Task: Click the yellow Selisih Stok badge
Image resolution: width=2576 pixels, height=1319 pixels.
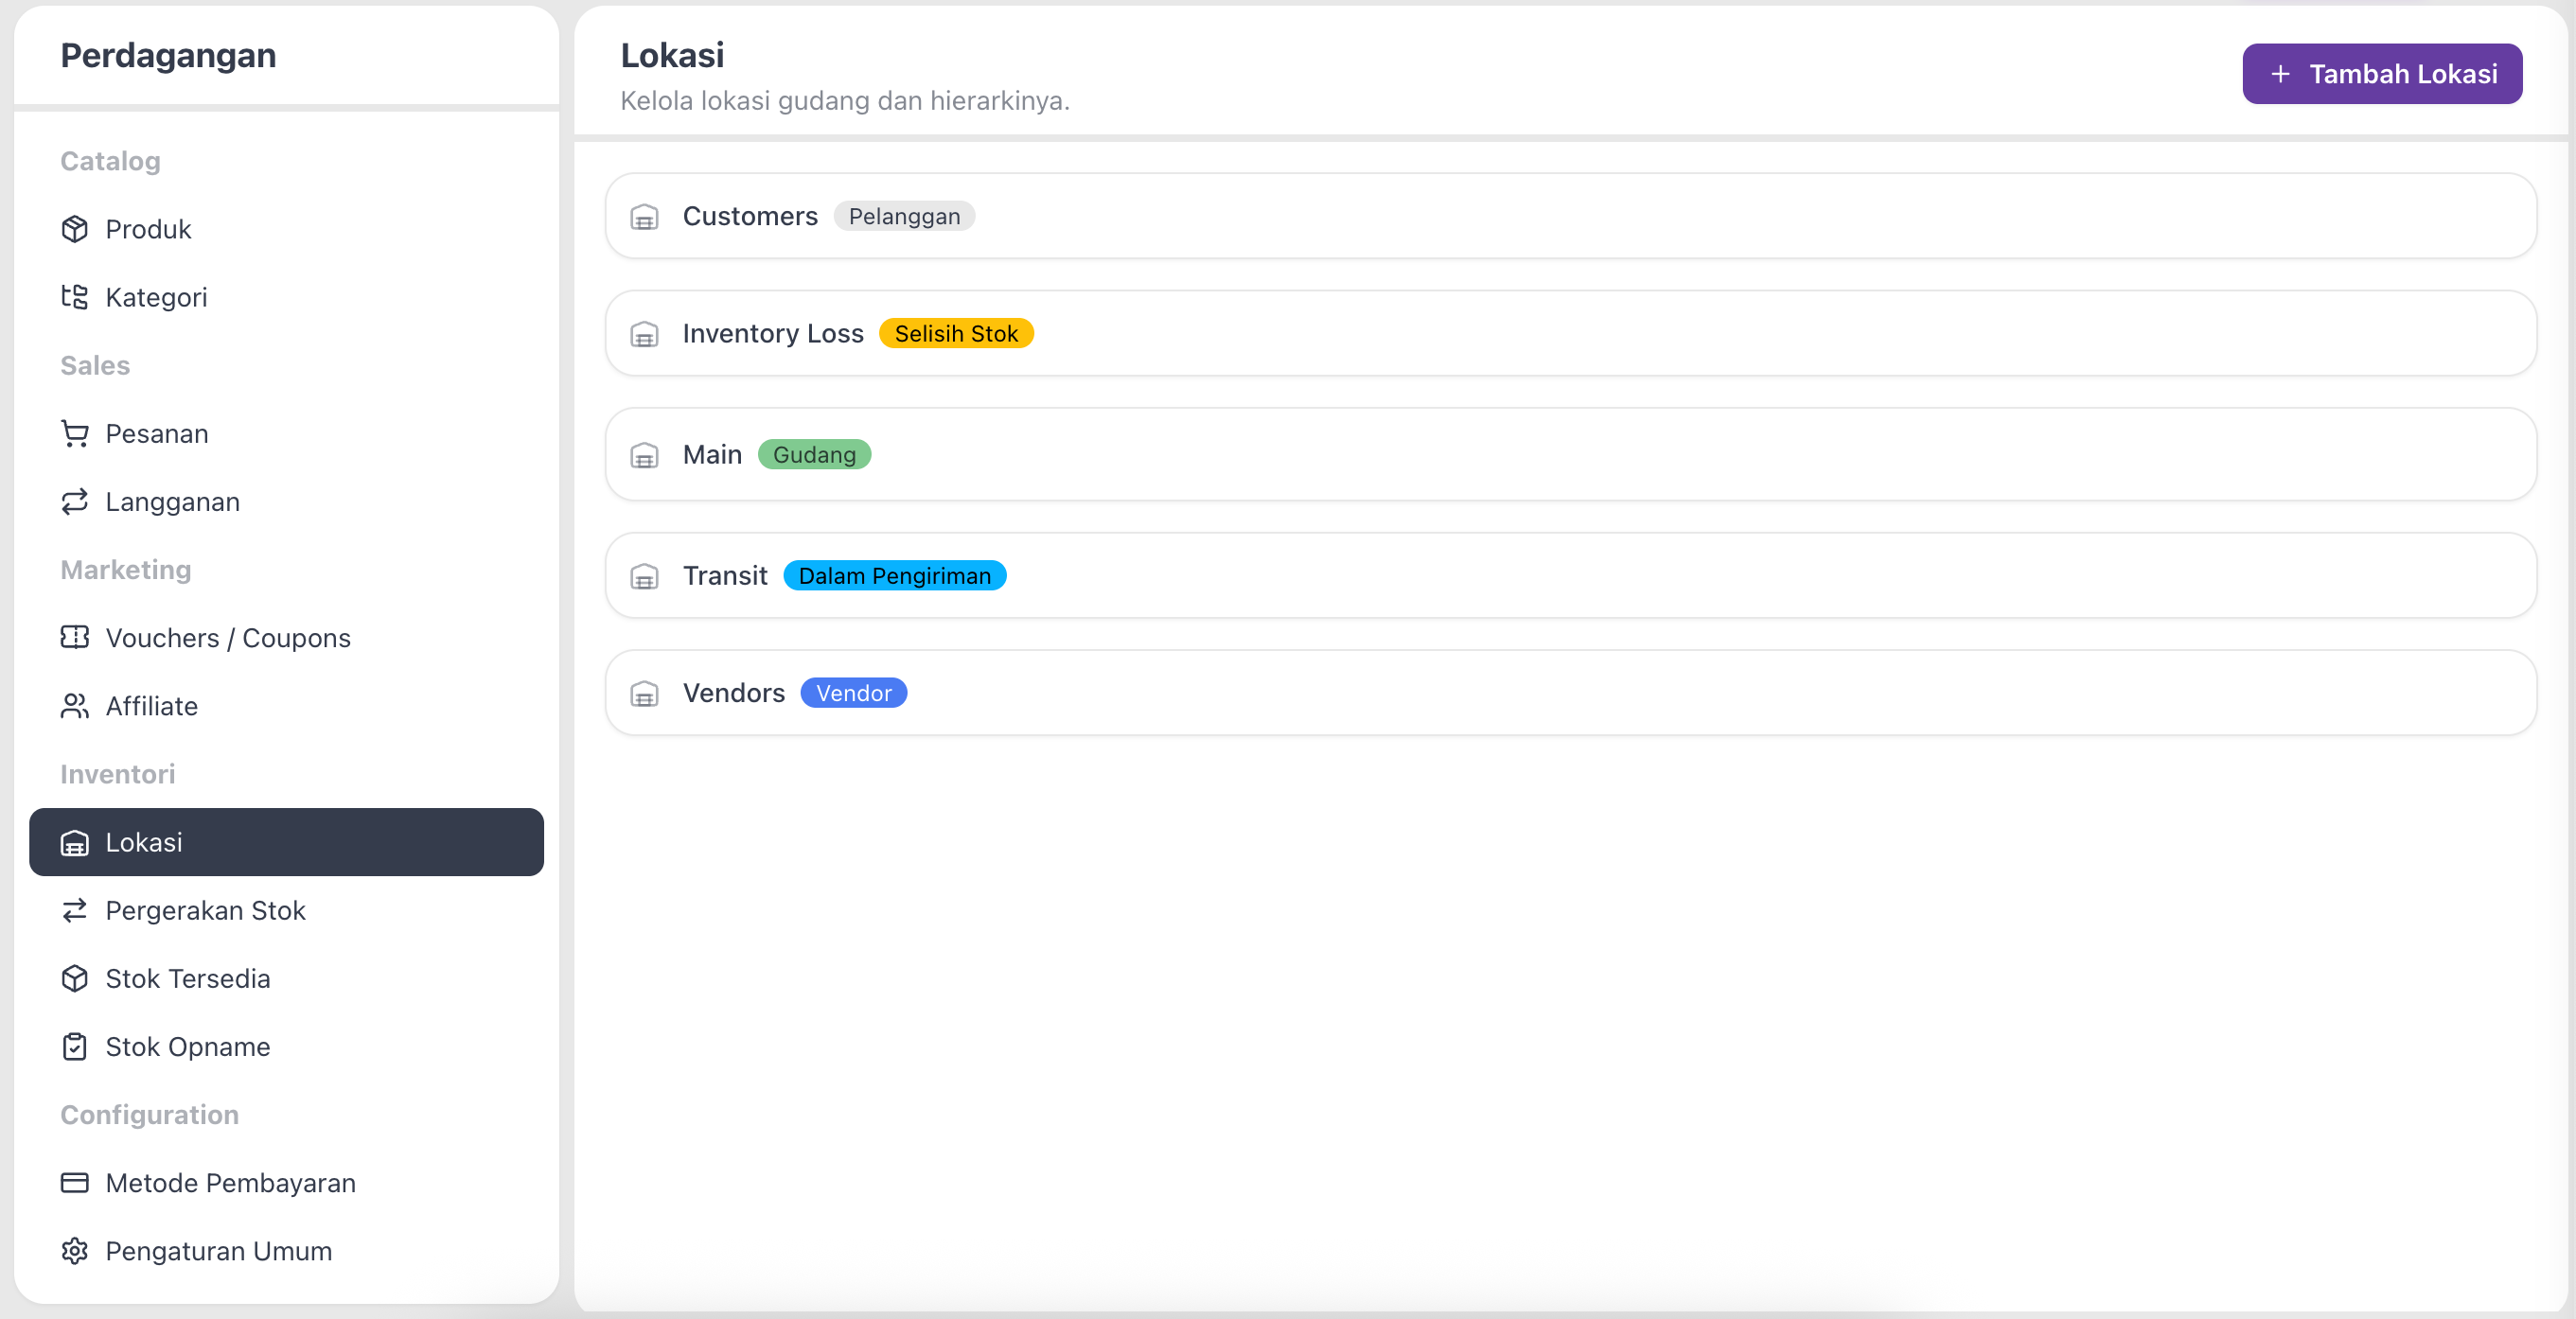Action: coord(956,333)
